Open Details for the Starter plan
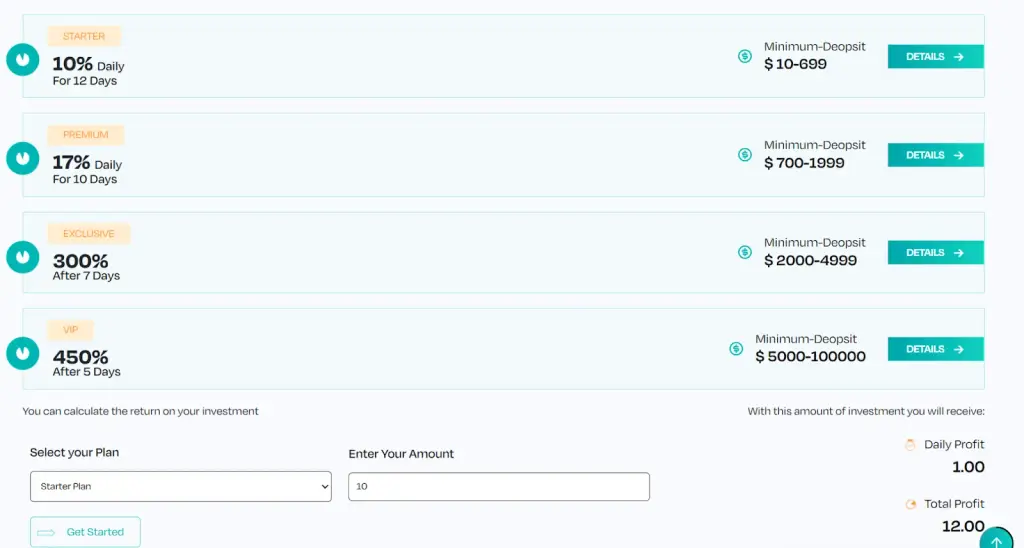The height and width of the screenshot is (548, 1024). point(935,56)
